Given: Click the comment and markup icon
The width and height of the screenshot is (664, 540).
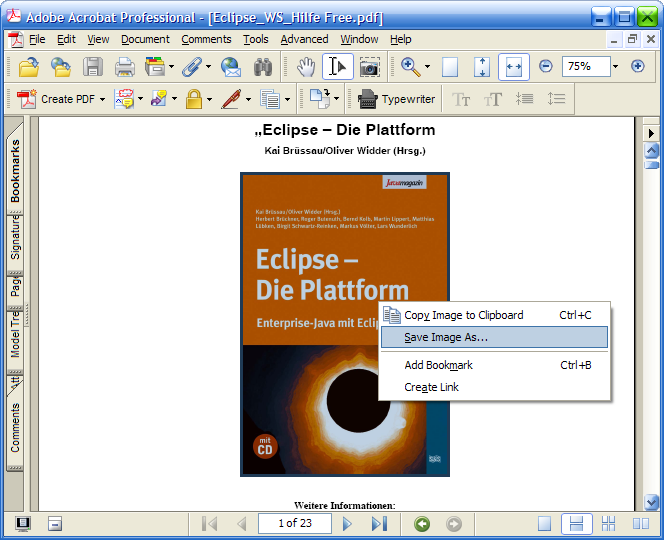Looking at the screenshot, I should pos(124,99).
